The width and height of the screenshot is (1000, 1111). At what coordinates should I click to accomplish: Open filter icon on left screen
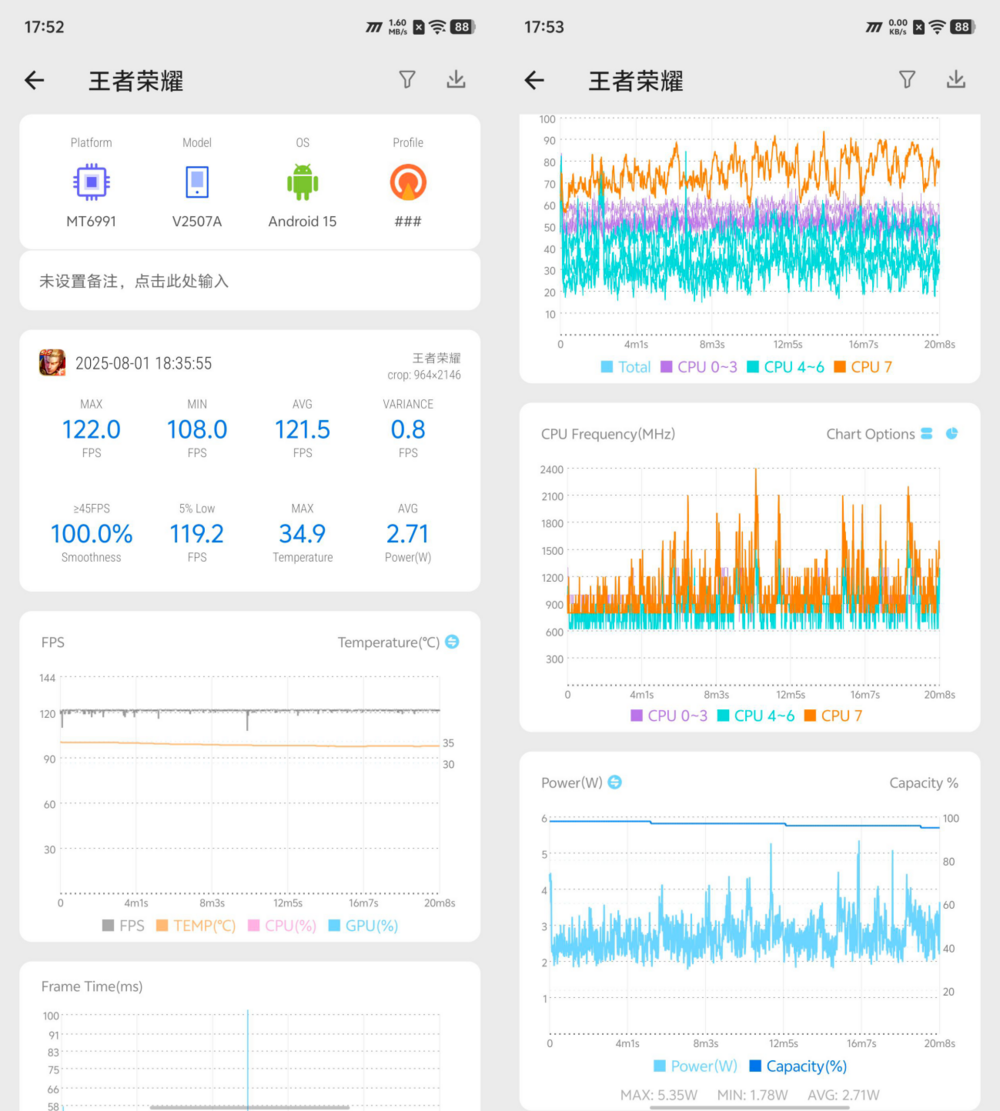(x=407, y=79)
